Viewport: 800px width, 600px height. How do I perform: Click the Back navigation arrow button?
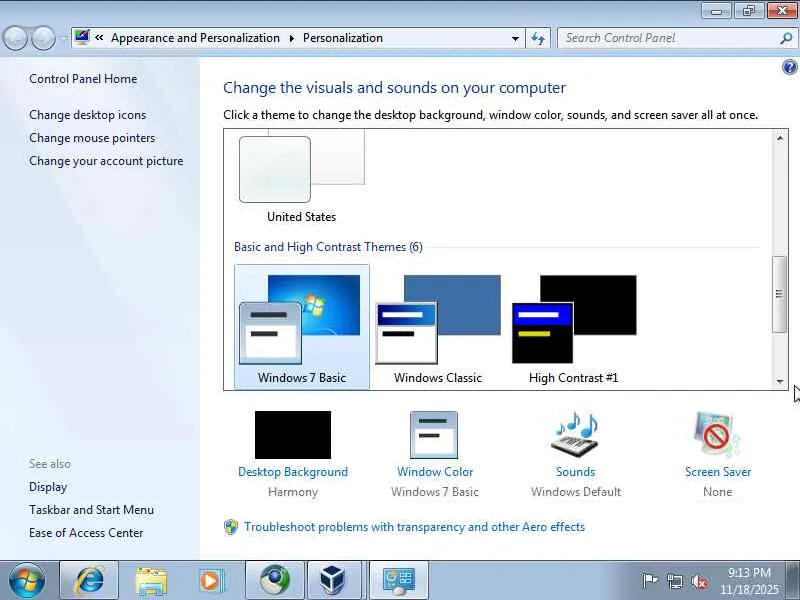click(x=15, y=38)
